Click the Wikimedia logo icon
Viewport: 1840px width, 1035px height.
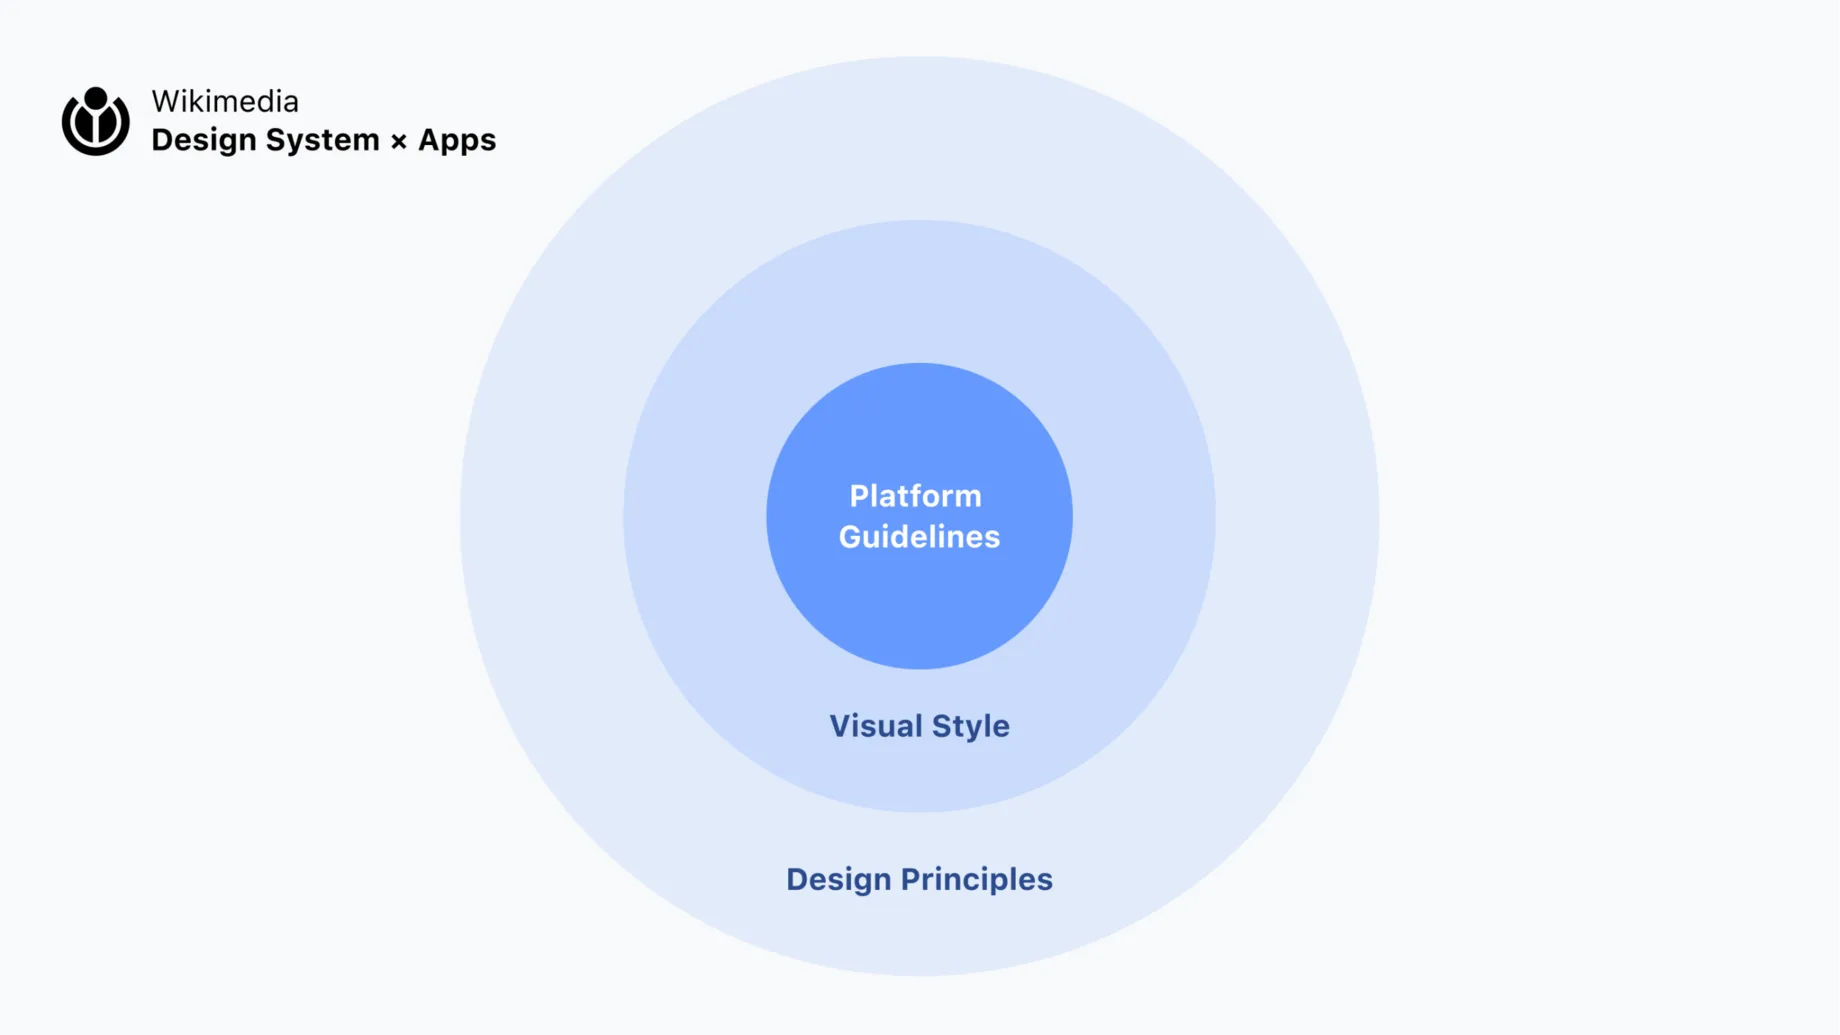pos(95,121)
